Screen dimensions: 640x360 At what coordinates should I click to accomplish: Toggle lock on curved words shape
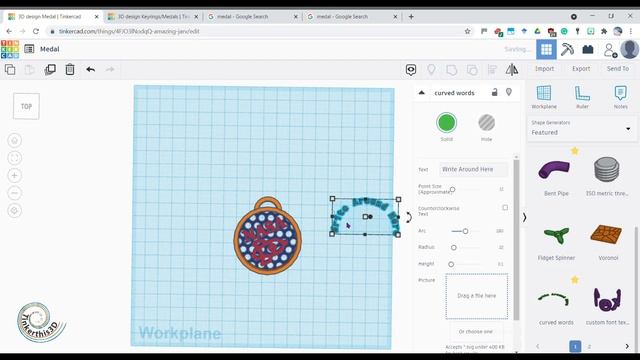point(494,92)
